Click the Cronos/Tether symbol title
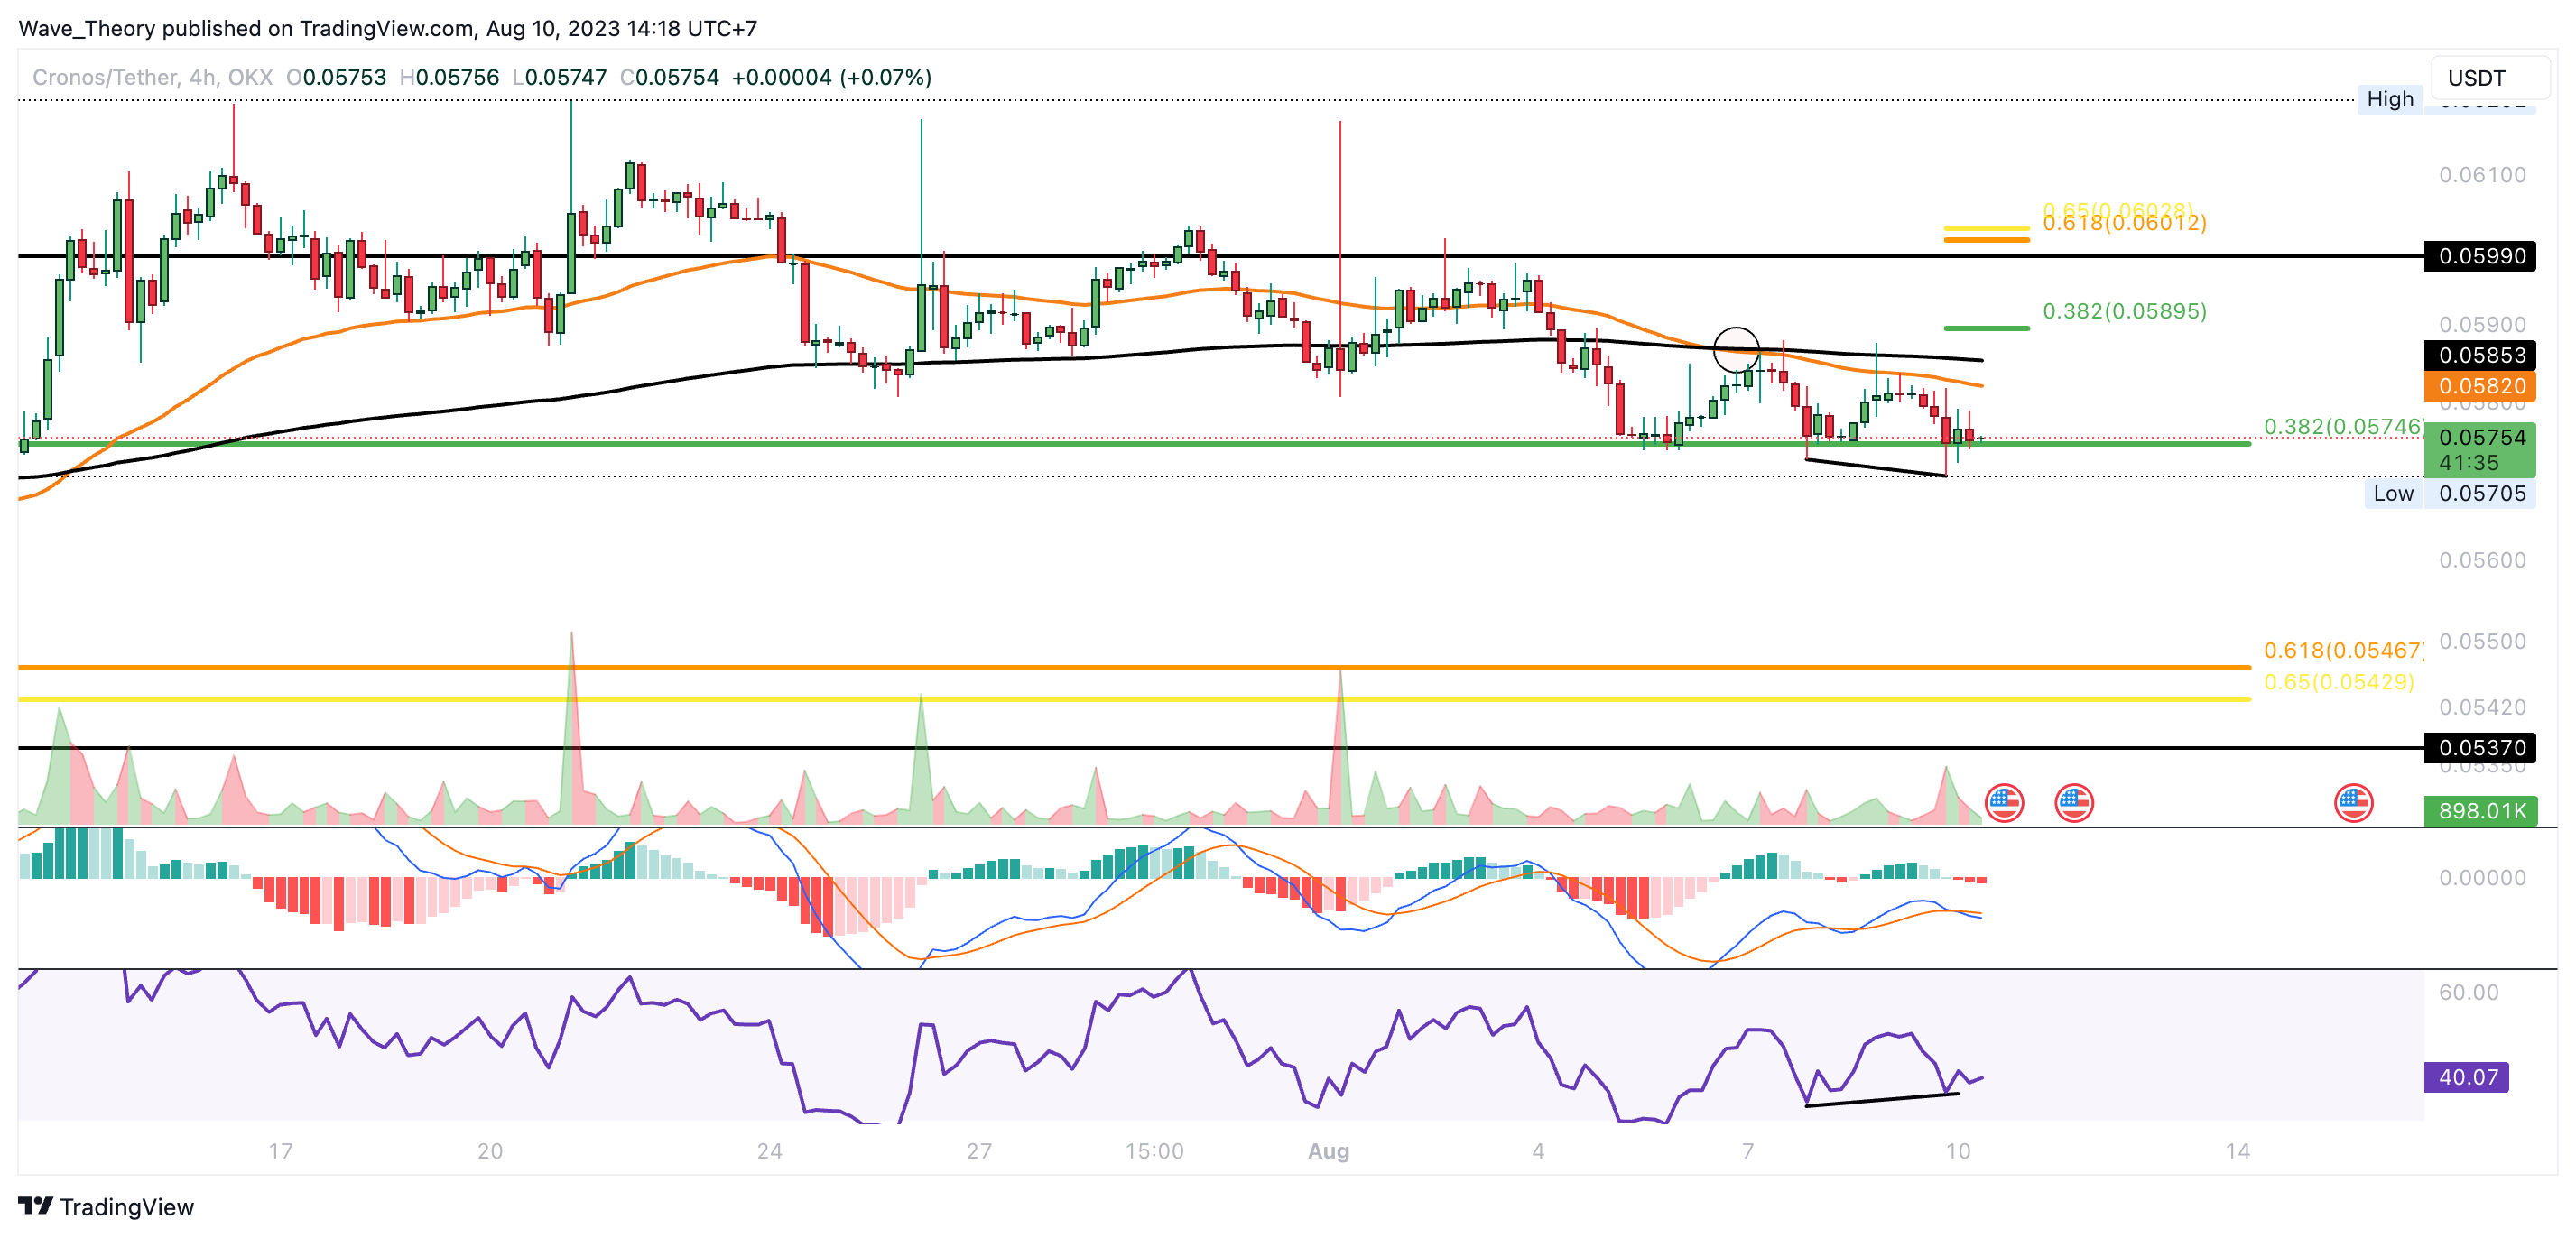2576x1238 pixels. coord(105,78)
